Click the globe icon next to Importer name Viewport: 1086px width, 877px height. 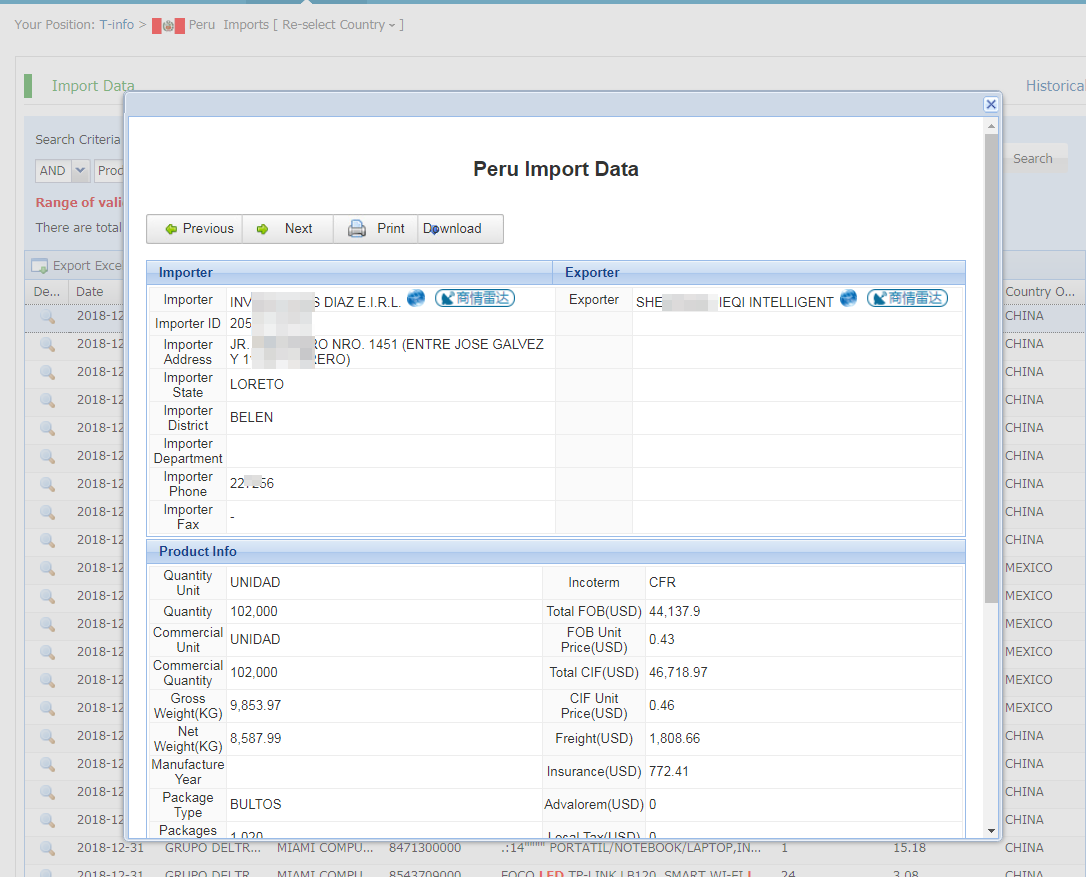(416, 298)
